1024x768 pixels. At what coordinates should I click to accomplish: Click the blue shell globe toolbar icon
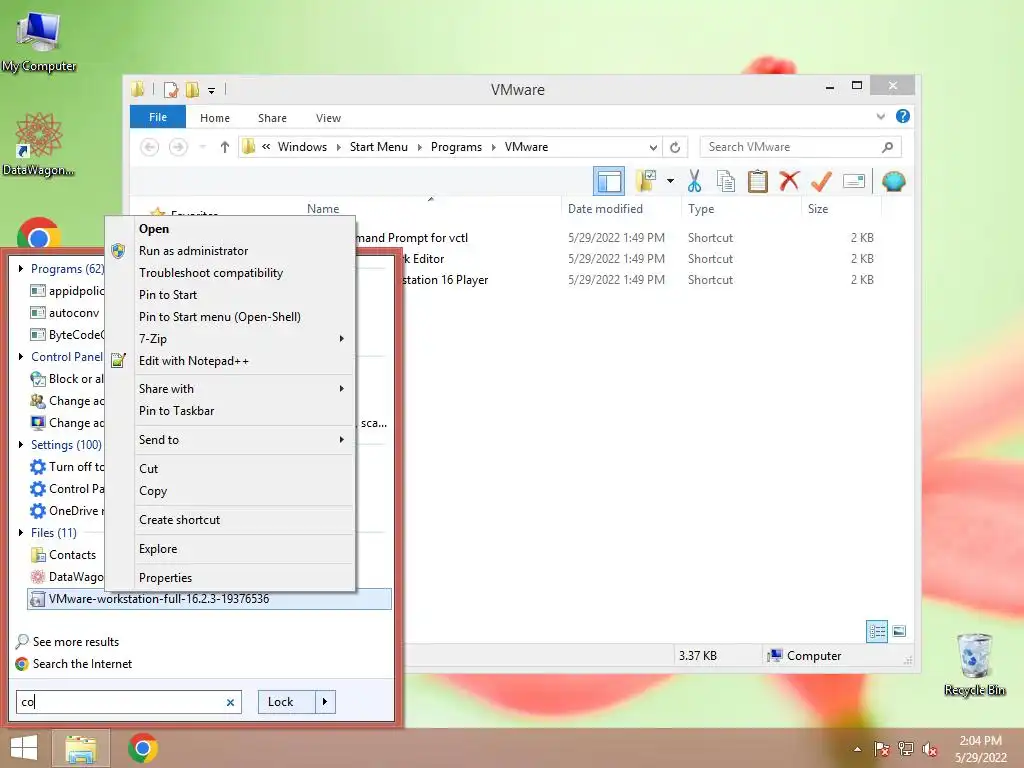pos(893,182)
